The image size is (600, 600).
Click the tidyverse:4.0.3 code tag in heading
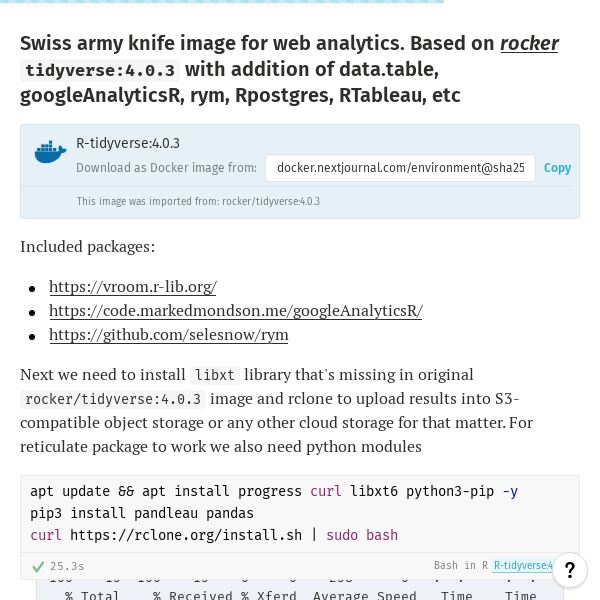[x=100, y=70]
